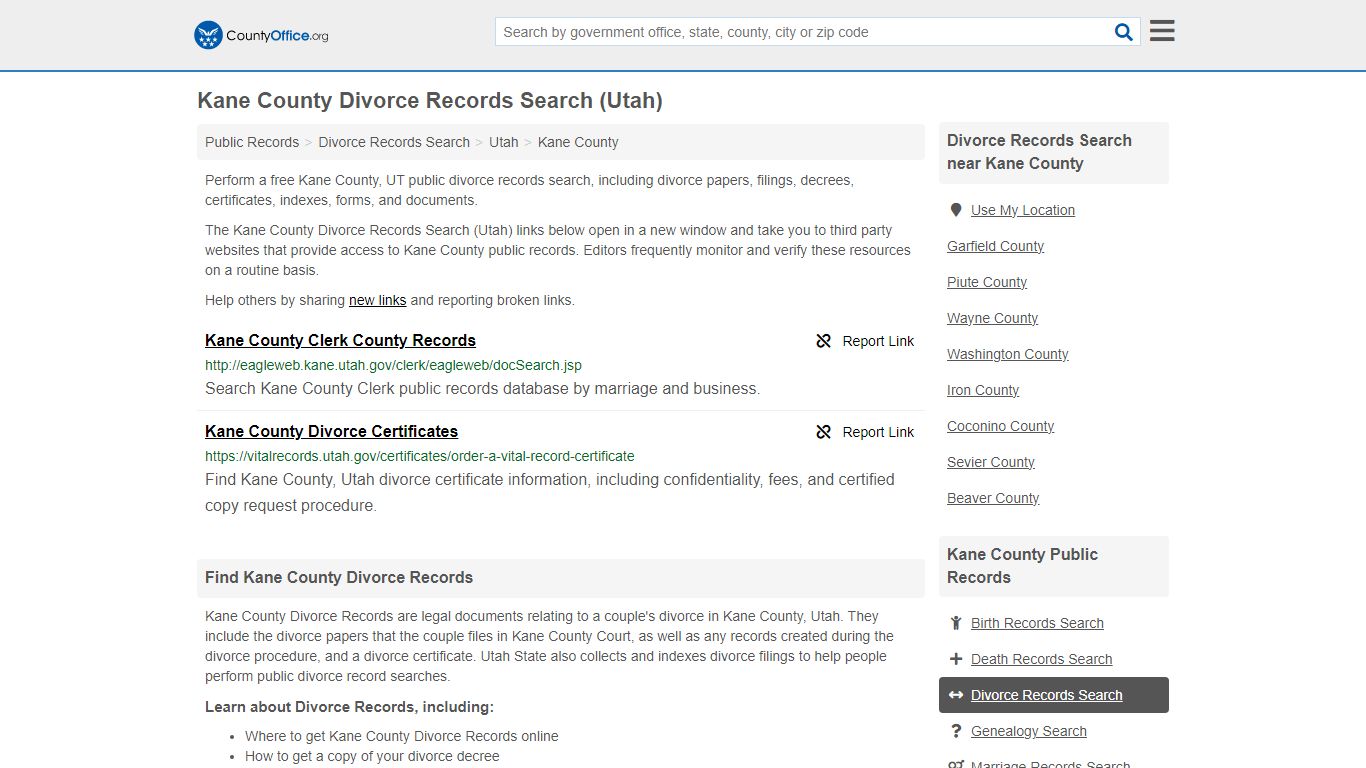Click 'How to get a copy of your divorce decree'
1366x768 pixels.
click(372, 756)
